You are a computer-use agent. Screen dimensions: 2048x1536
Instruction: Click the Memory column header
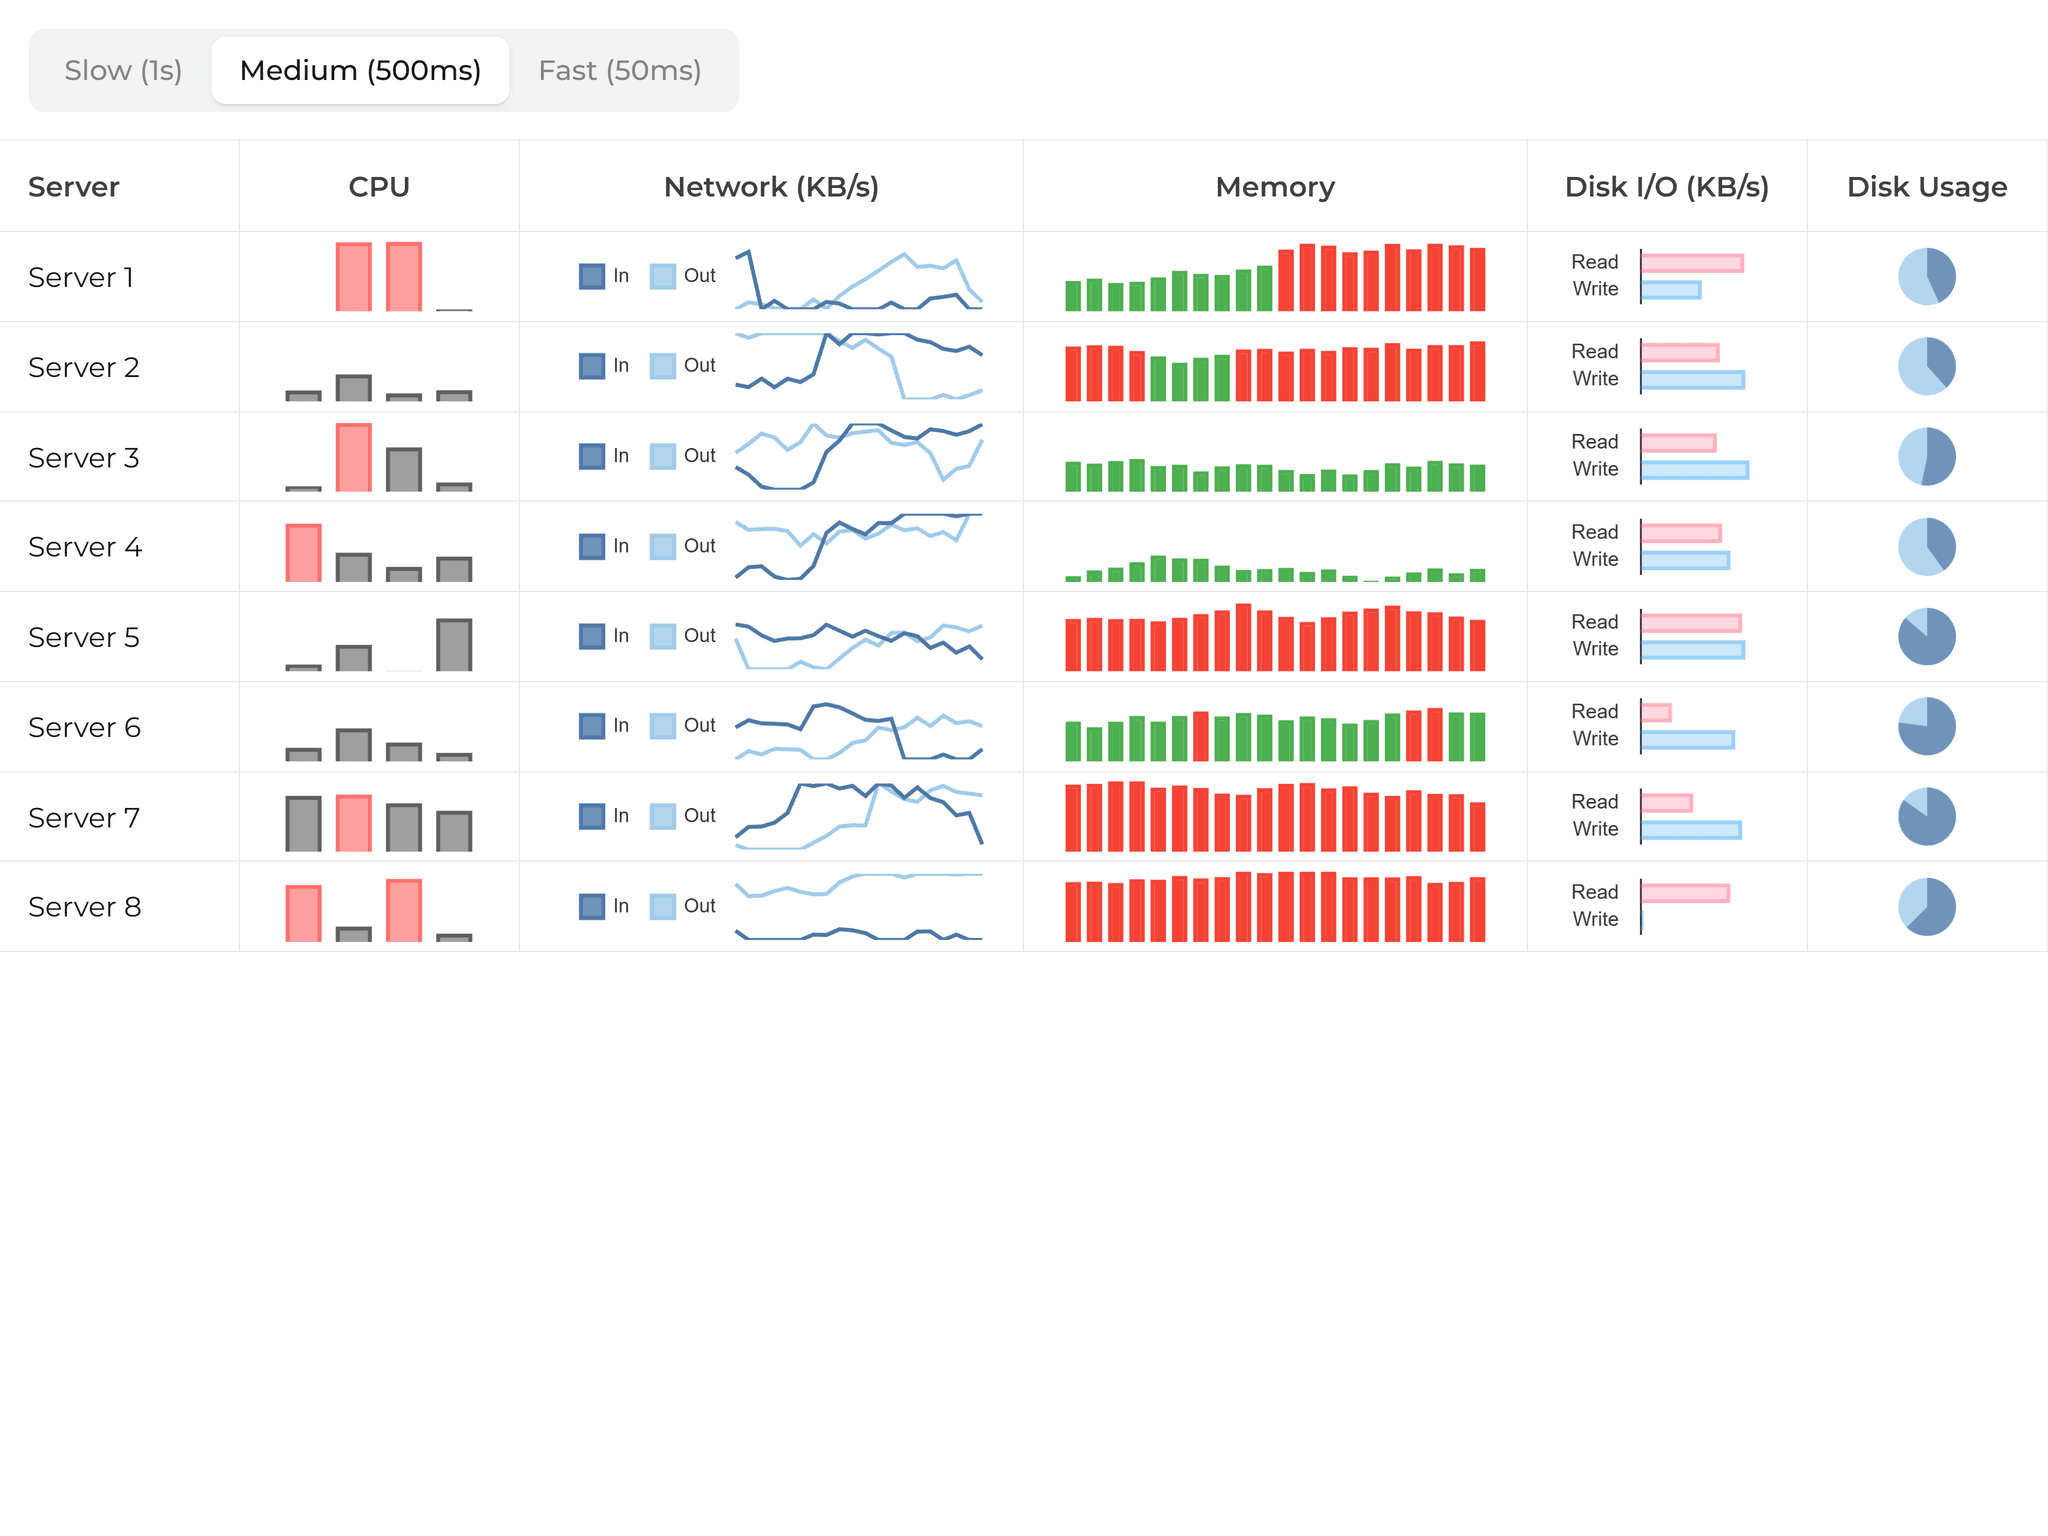tap(1275, 187)
